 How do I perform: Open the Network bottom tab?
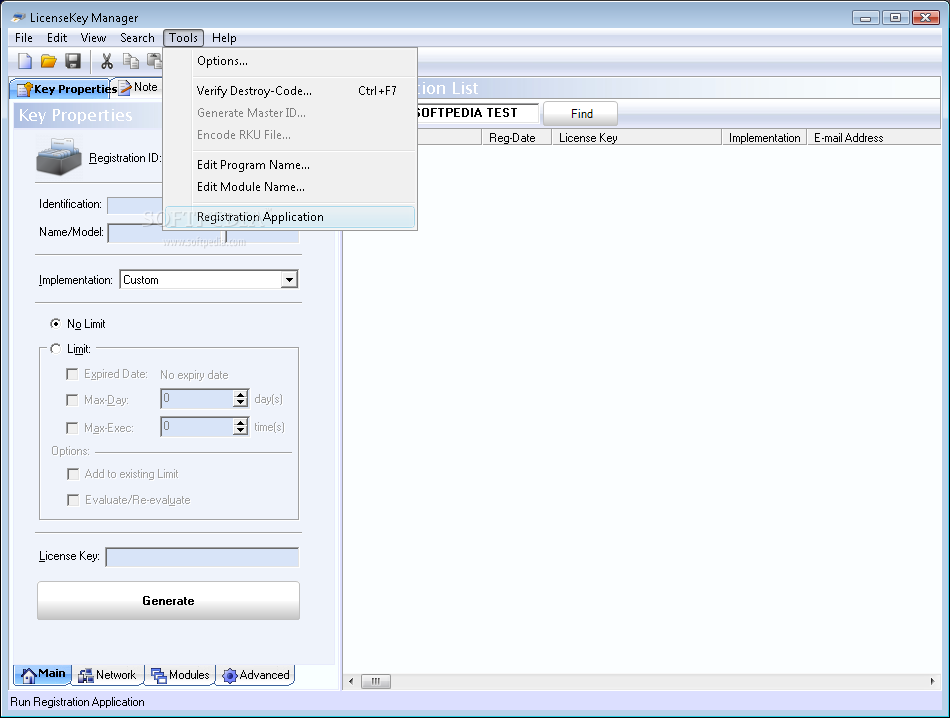tap(107, 674)
